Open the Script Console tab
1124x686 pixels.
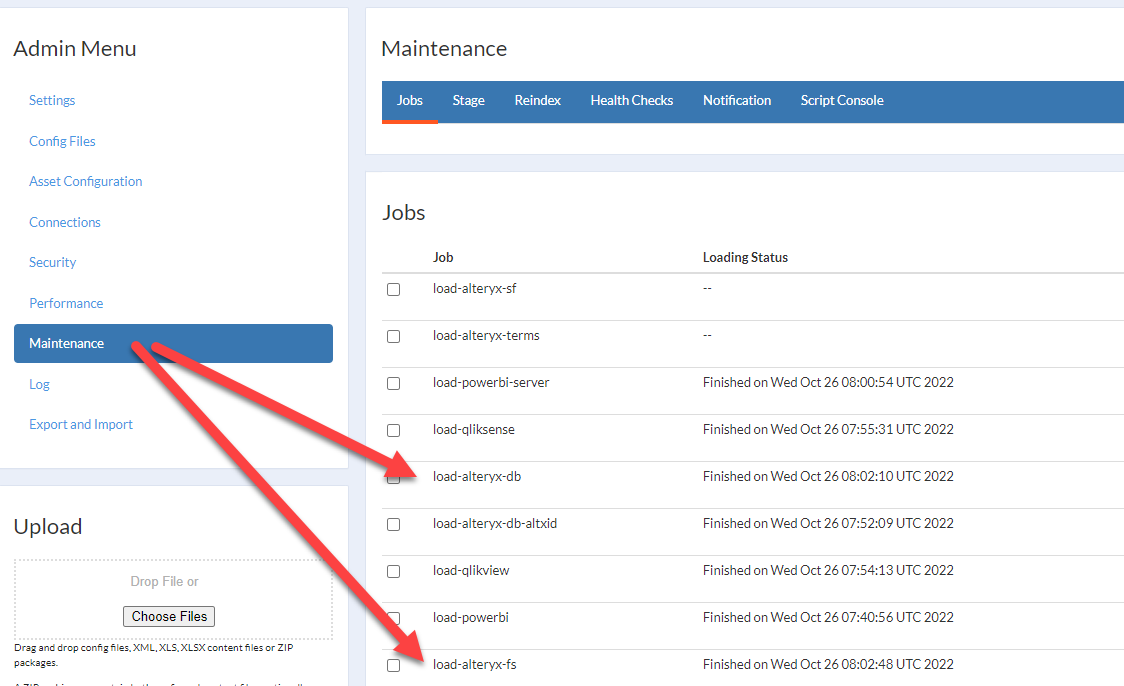click(x=841, y=100)
